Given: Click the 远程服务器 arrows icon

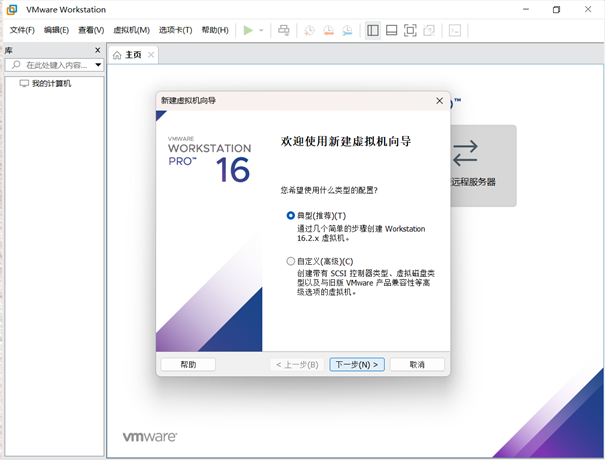Looking at the screenshot, I should (465, 153).
